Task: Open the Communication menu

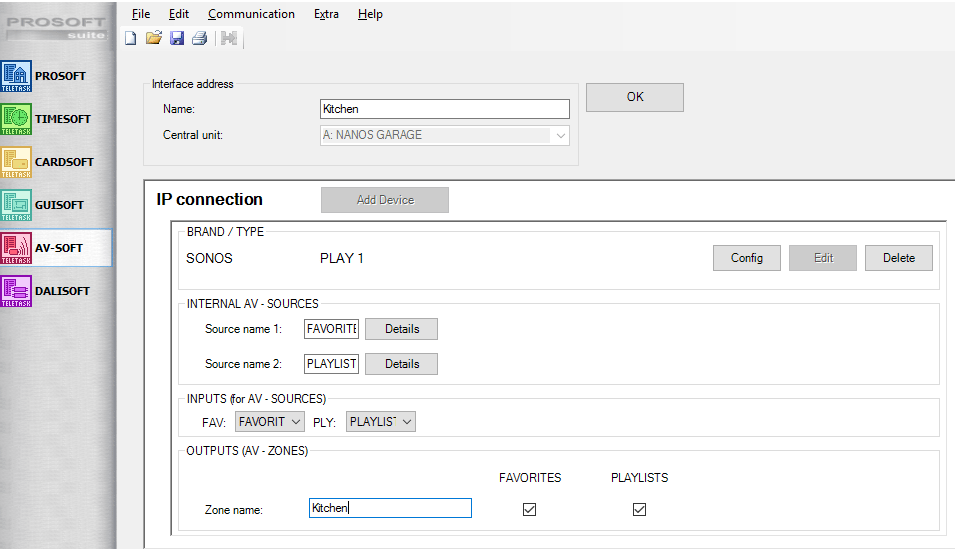Action: coord(251,14)
